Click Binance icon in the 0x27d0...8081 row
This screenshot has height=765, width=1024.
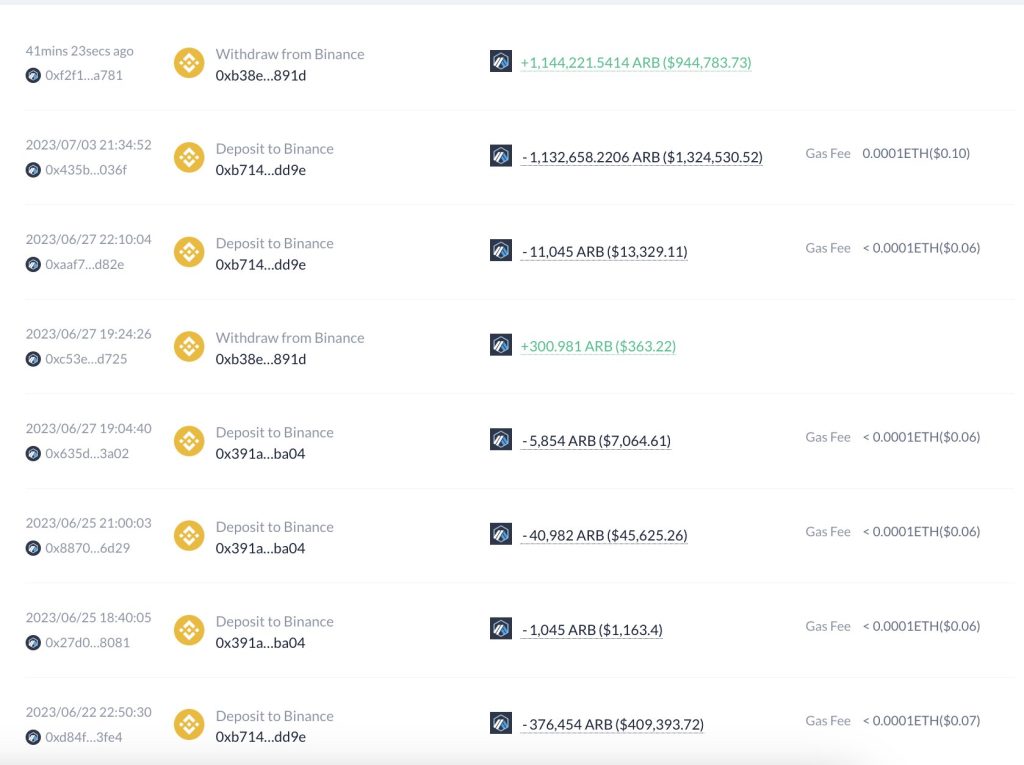point(189,630)
